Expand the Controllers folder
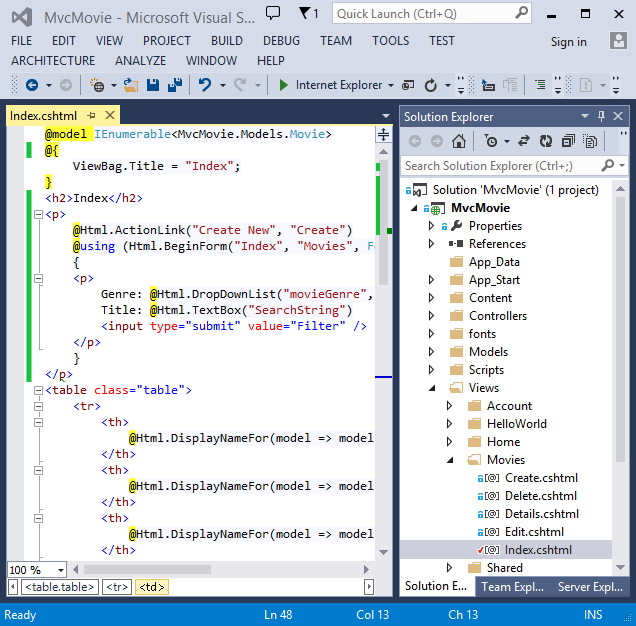Image resolution: width=636 pixels, height=626 pixels. pos(431,316)
